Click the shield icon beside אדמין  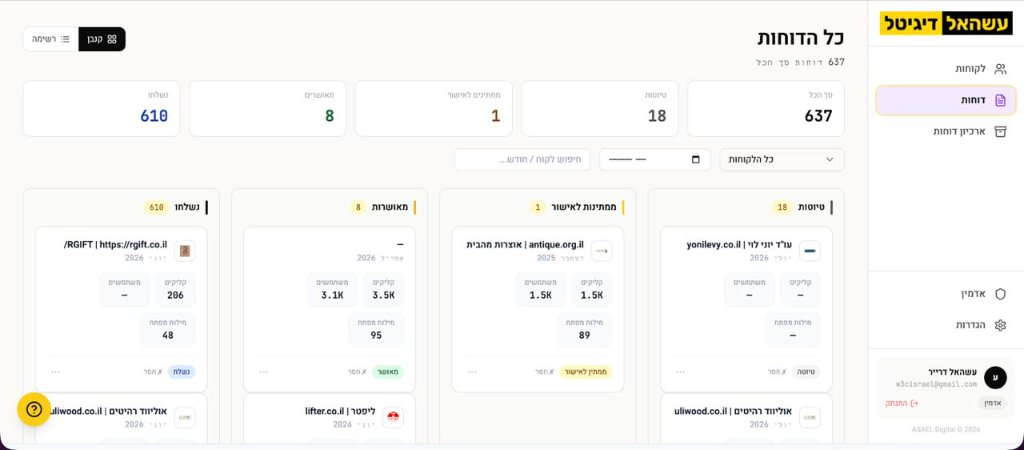[1000, 294]
